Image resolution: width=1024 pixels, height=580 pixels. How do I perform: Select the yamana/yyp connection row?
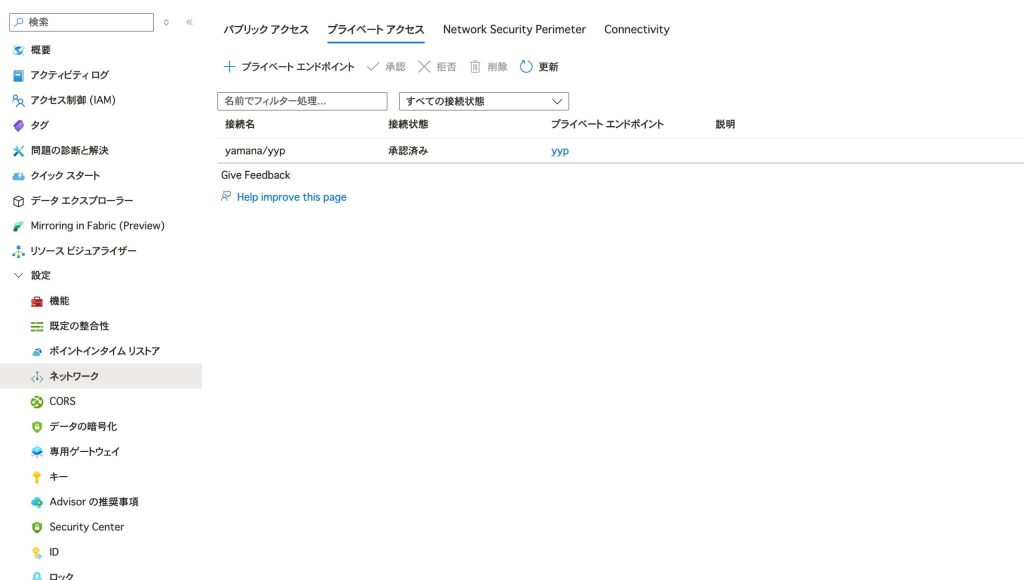coord(255,151)
